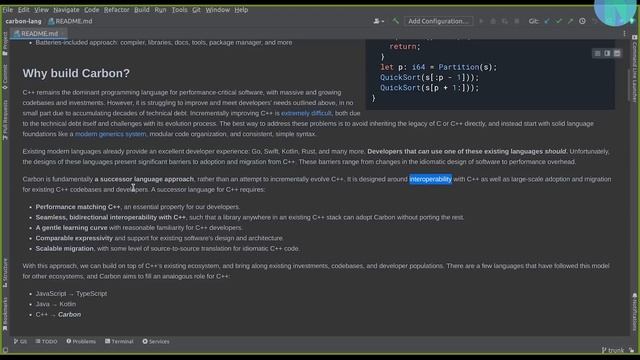This screenshot has height=360, width=640.
Task: Open the Build menu
Action: pos(142,9)
